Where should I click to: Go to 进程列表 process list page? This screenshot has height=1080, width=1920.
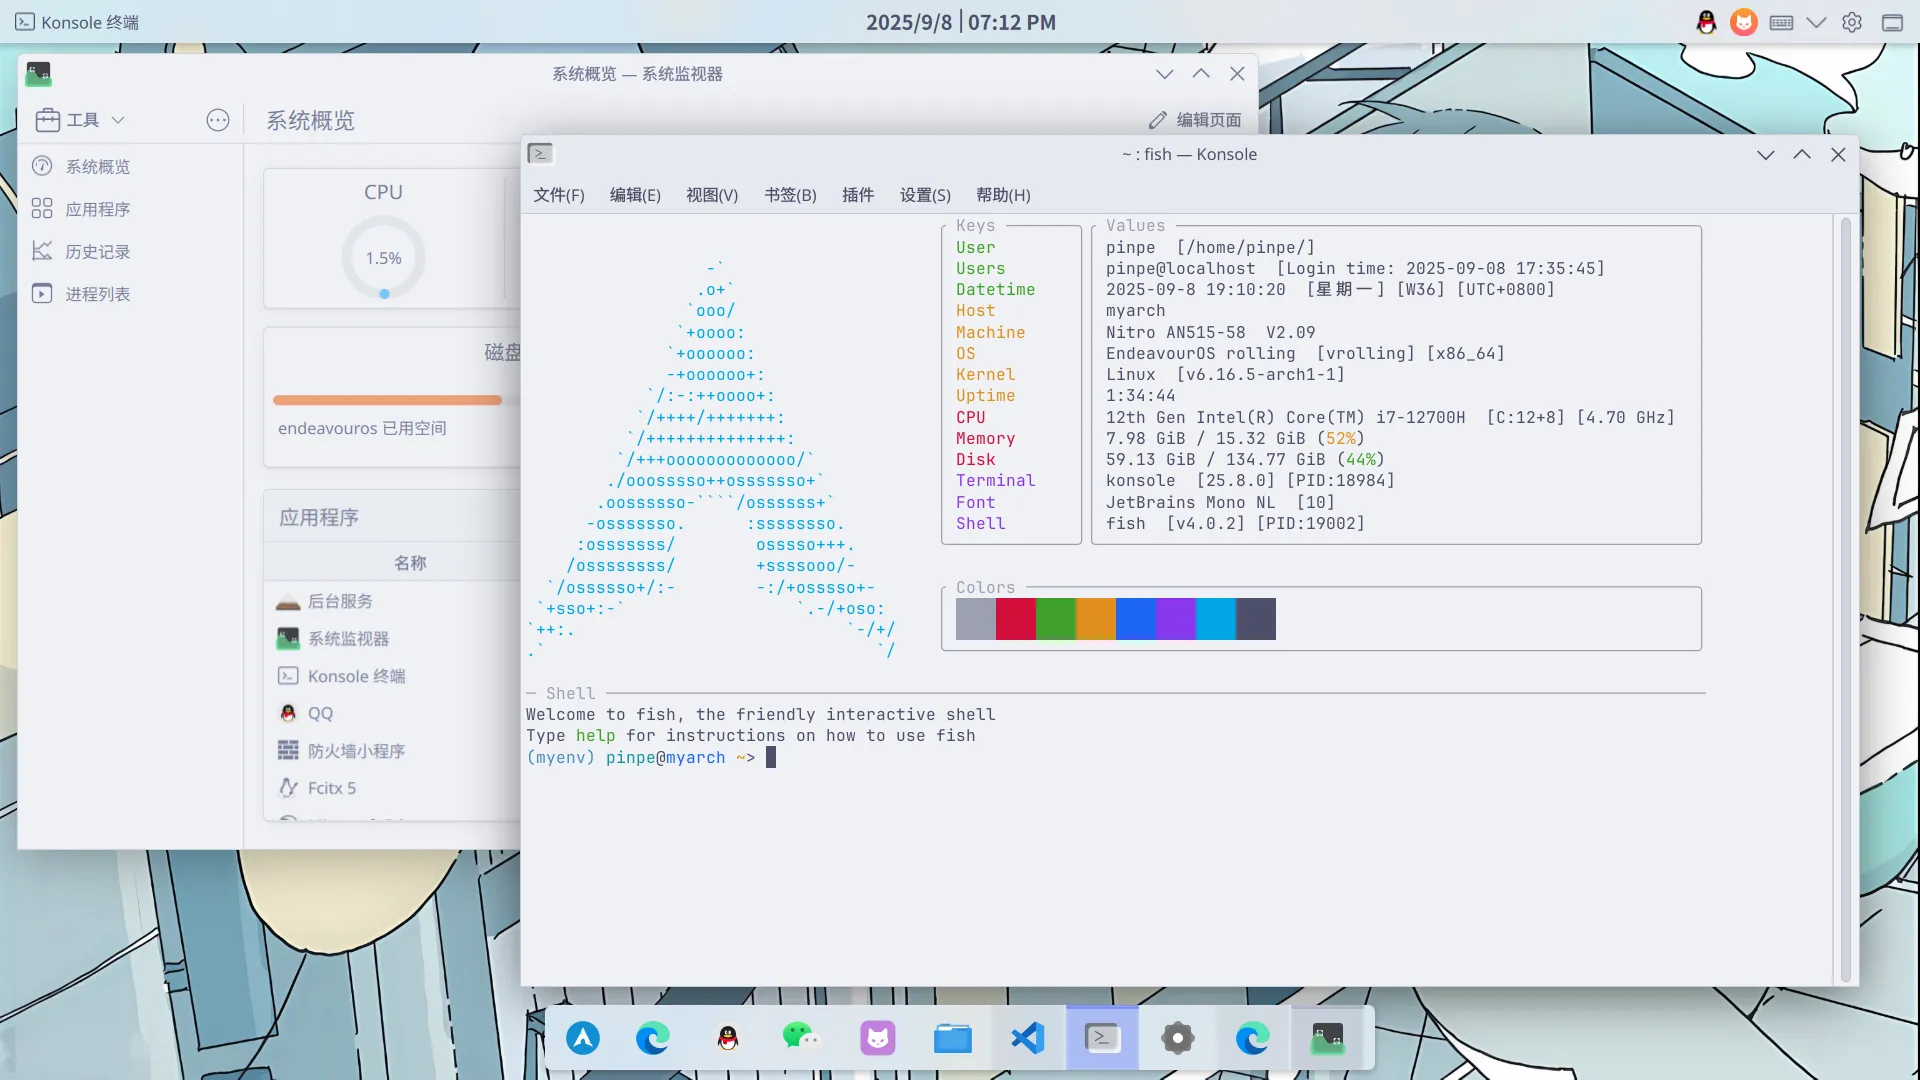[97, 294]
